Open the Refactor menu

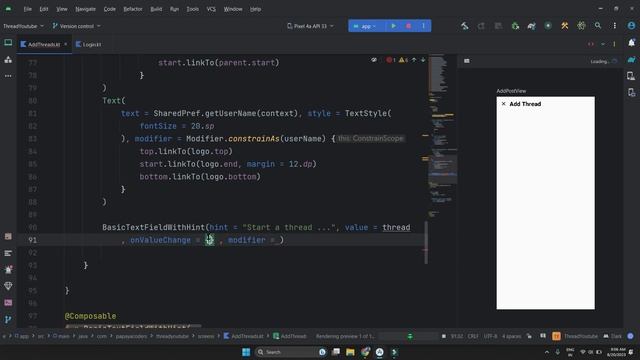pyautogui.click(x=133, y=9)
